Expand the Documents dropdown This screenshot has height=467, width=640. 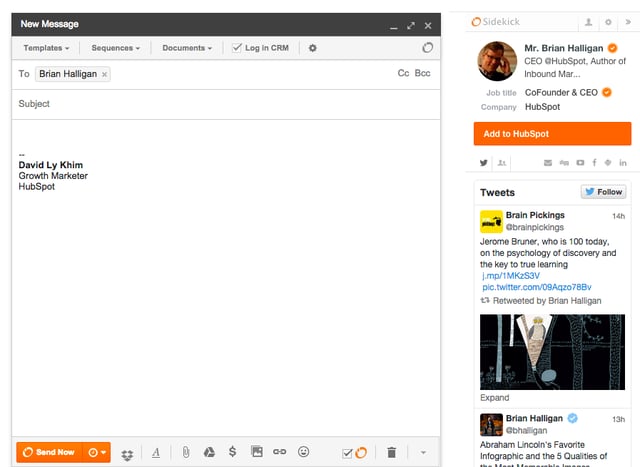pyautogui.click(x=187, y=48)
